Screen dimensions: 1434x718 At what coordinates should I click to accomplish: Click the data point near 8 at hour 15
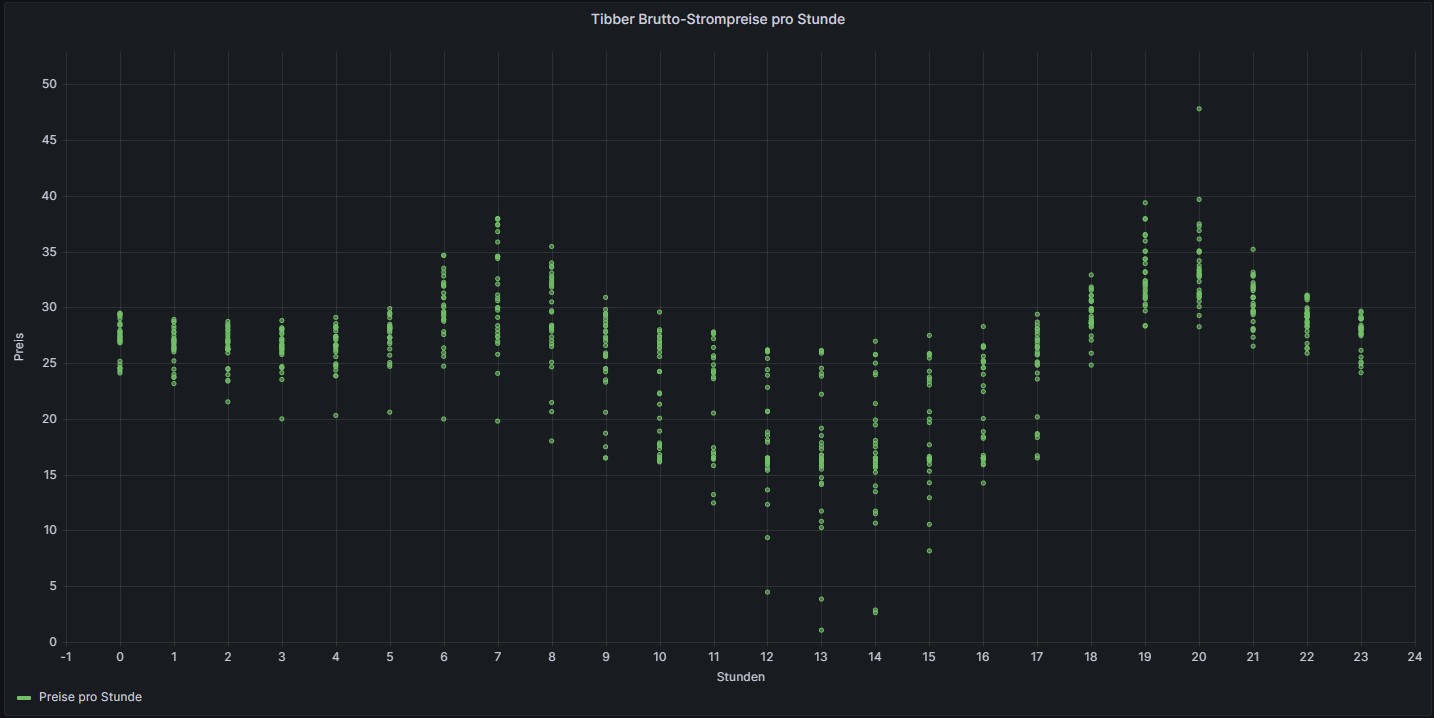click(929, 551)
